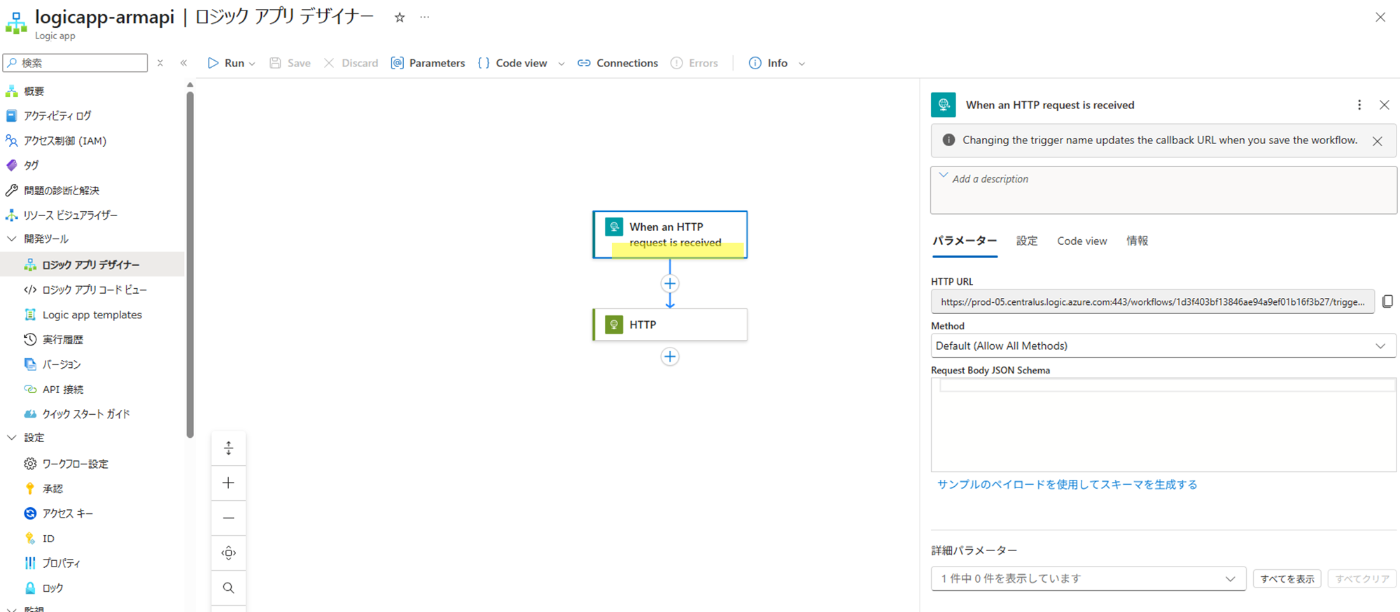Click the HTTP URL field

[1153, 302]
